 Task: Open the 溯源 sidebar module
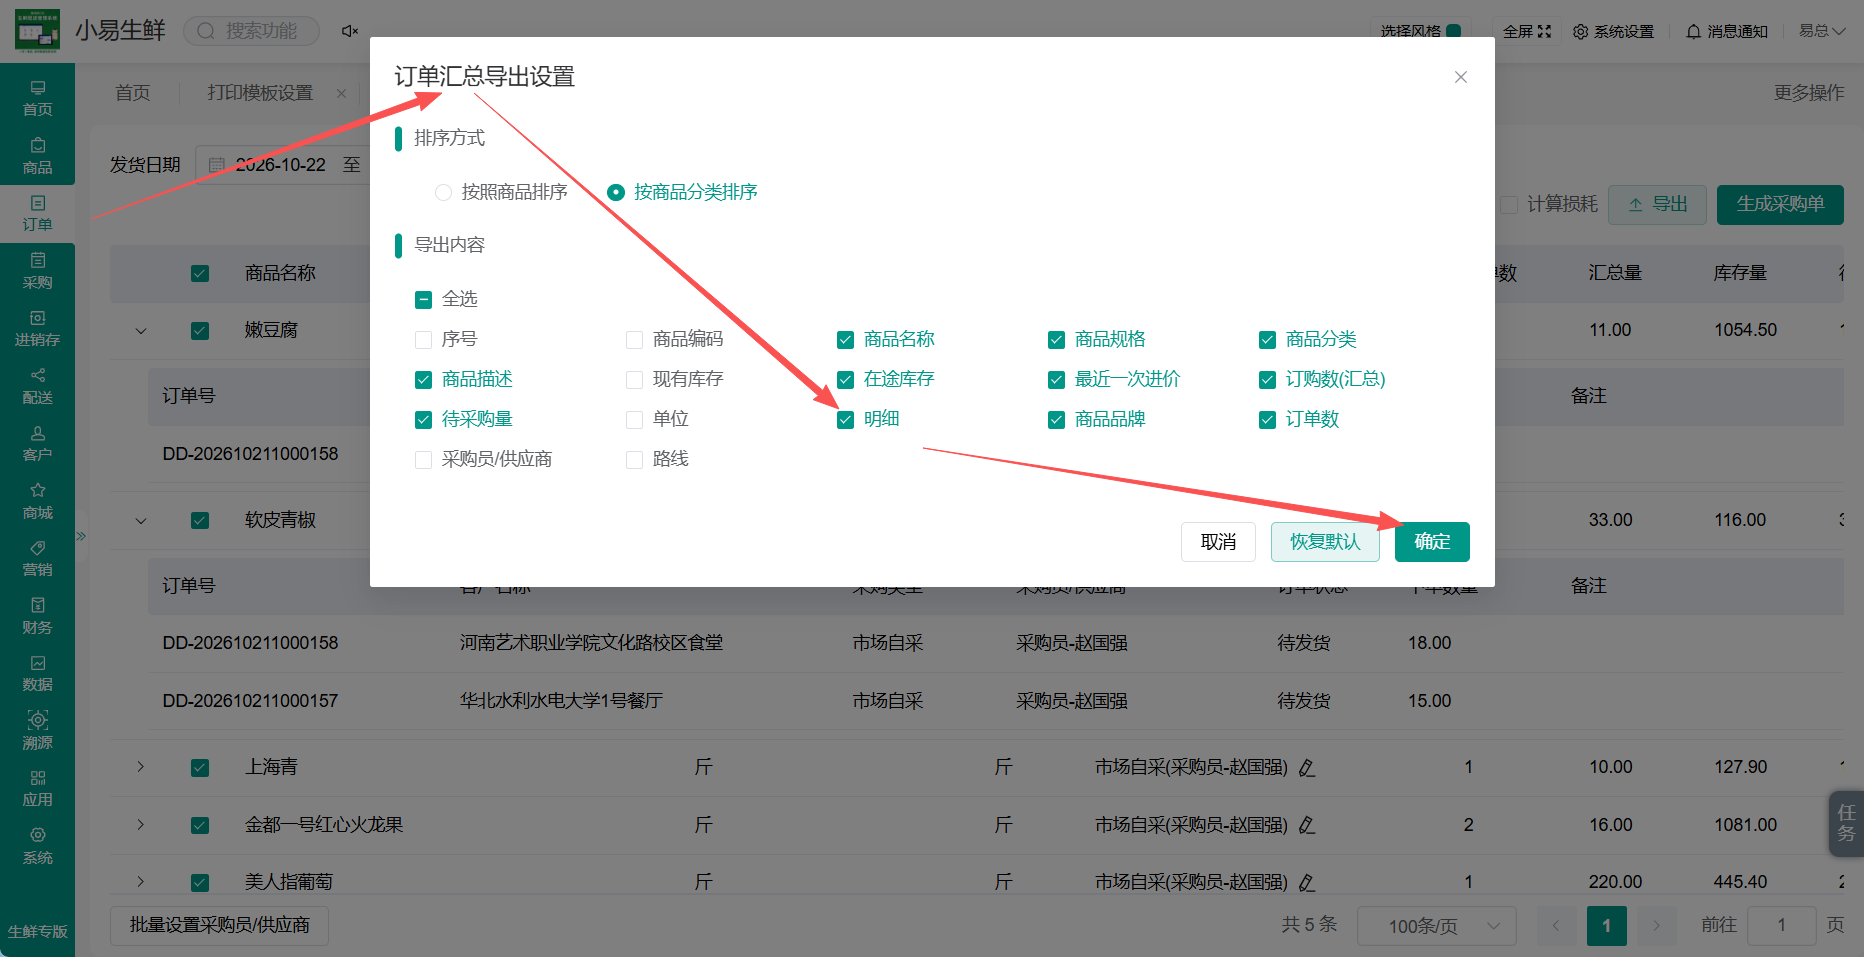click(37, 731)
